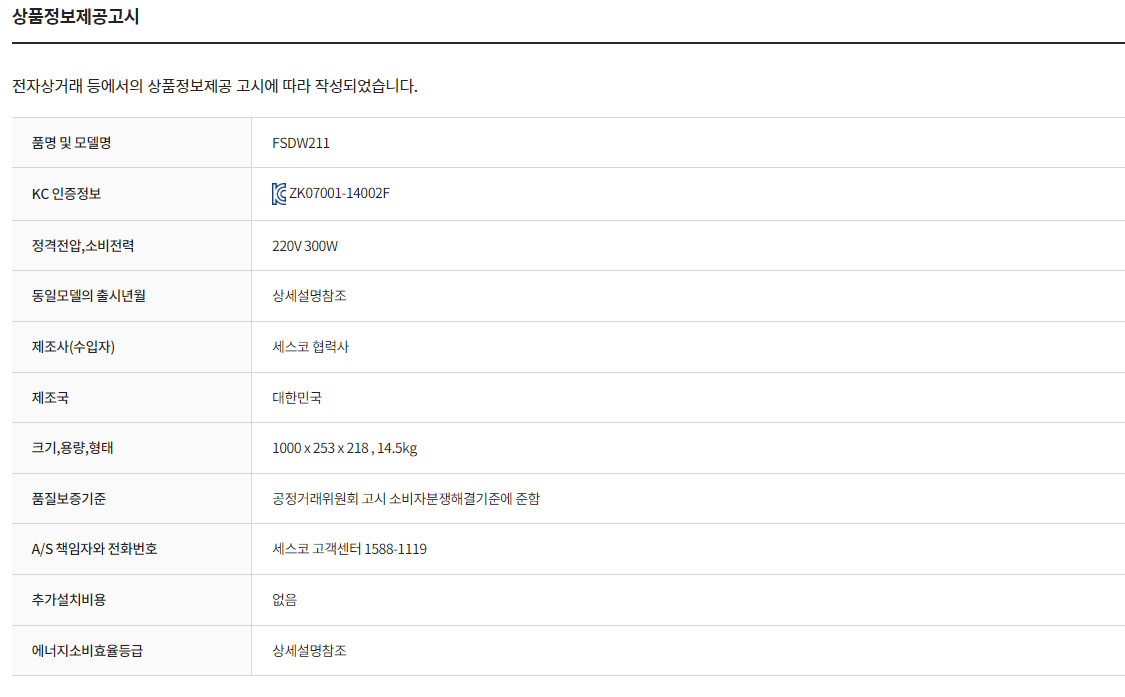This screenshot has height=697, width=1125.
Task: Click 상세설명참조 in the 동일모델의 출시년월 row
Action: pyautogui.click(x=310, y=296)
